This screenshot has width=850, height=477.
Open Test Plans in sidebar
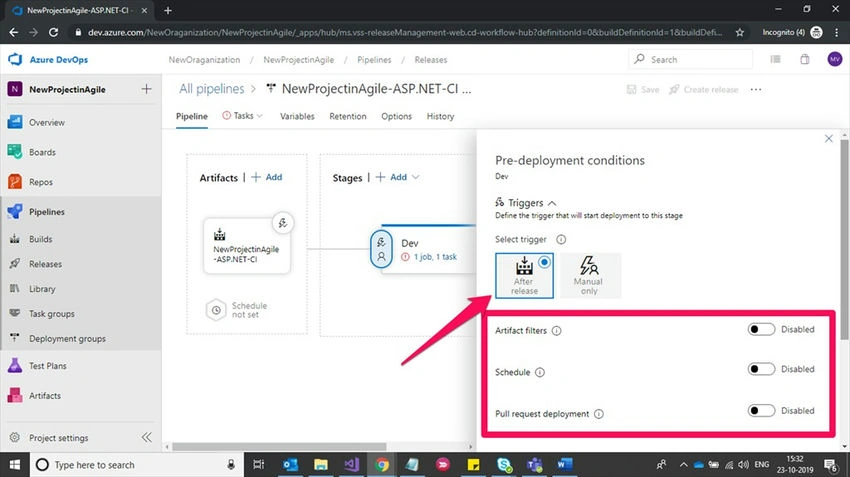(48, 366)
